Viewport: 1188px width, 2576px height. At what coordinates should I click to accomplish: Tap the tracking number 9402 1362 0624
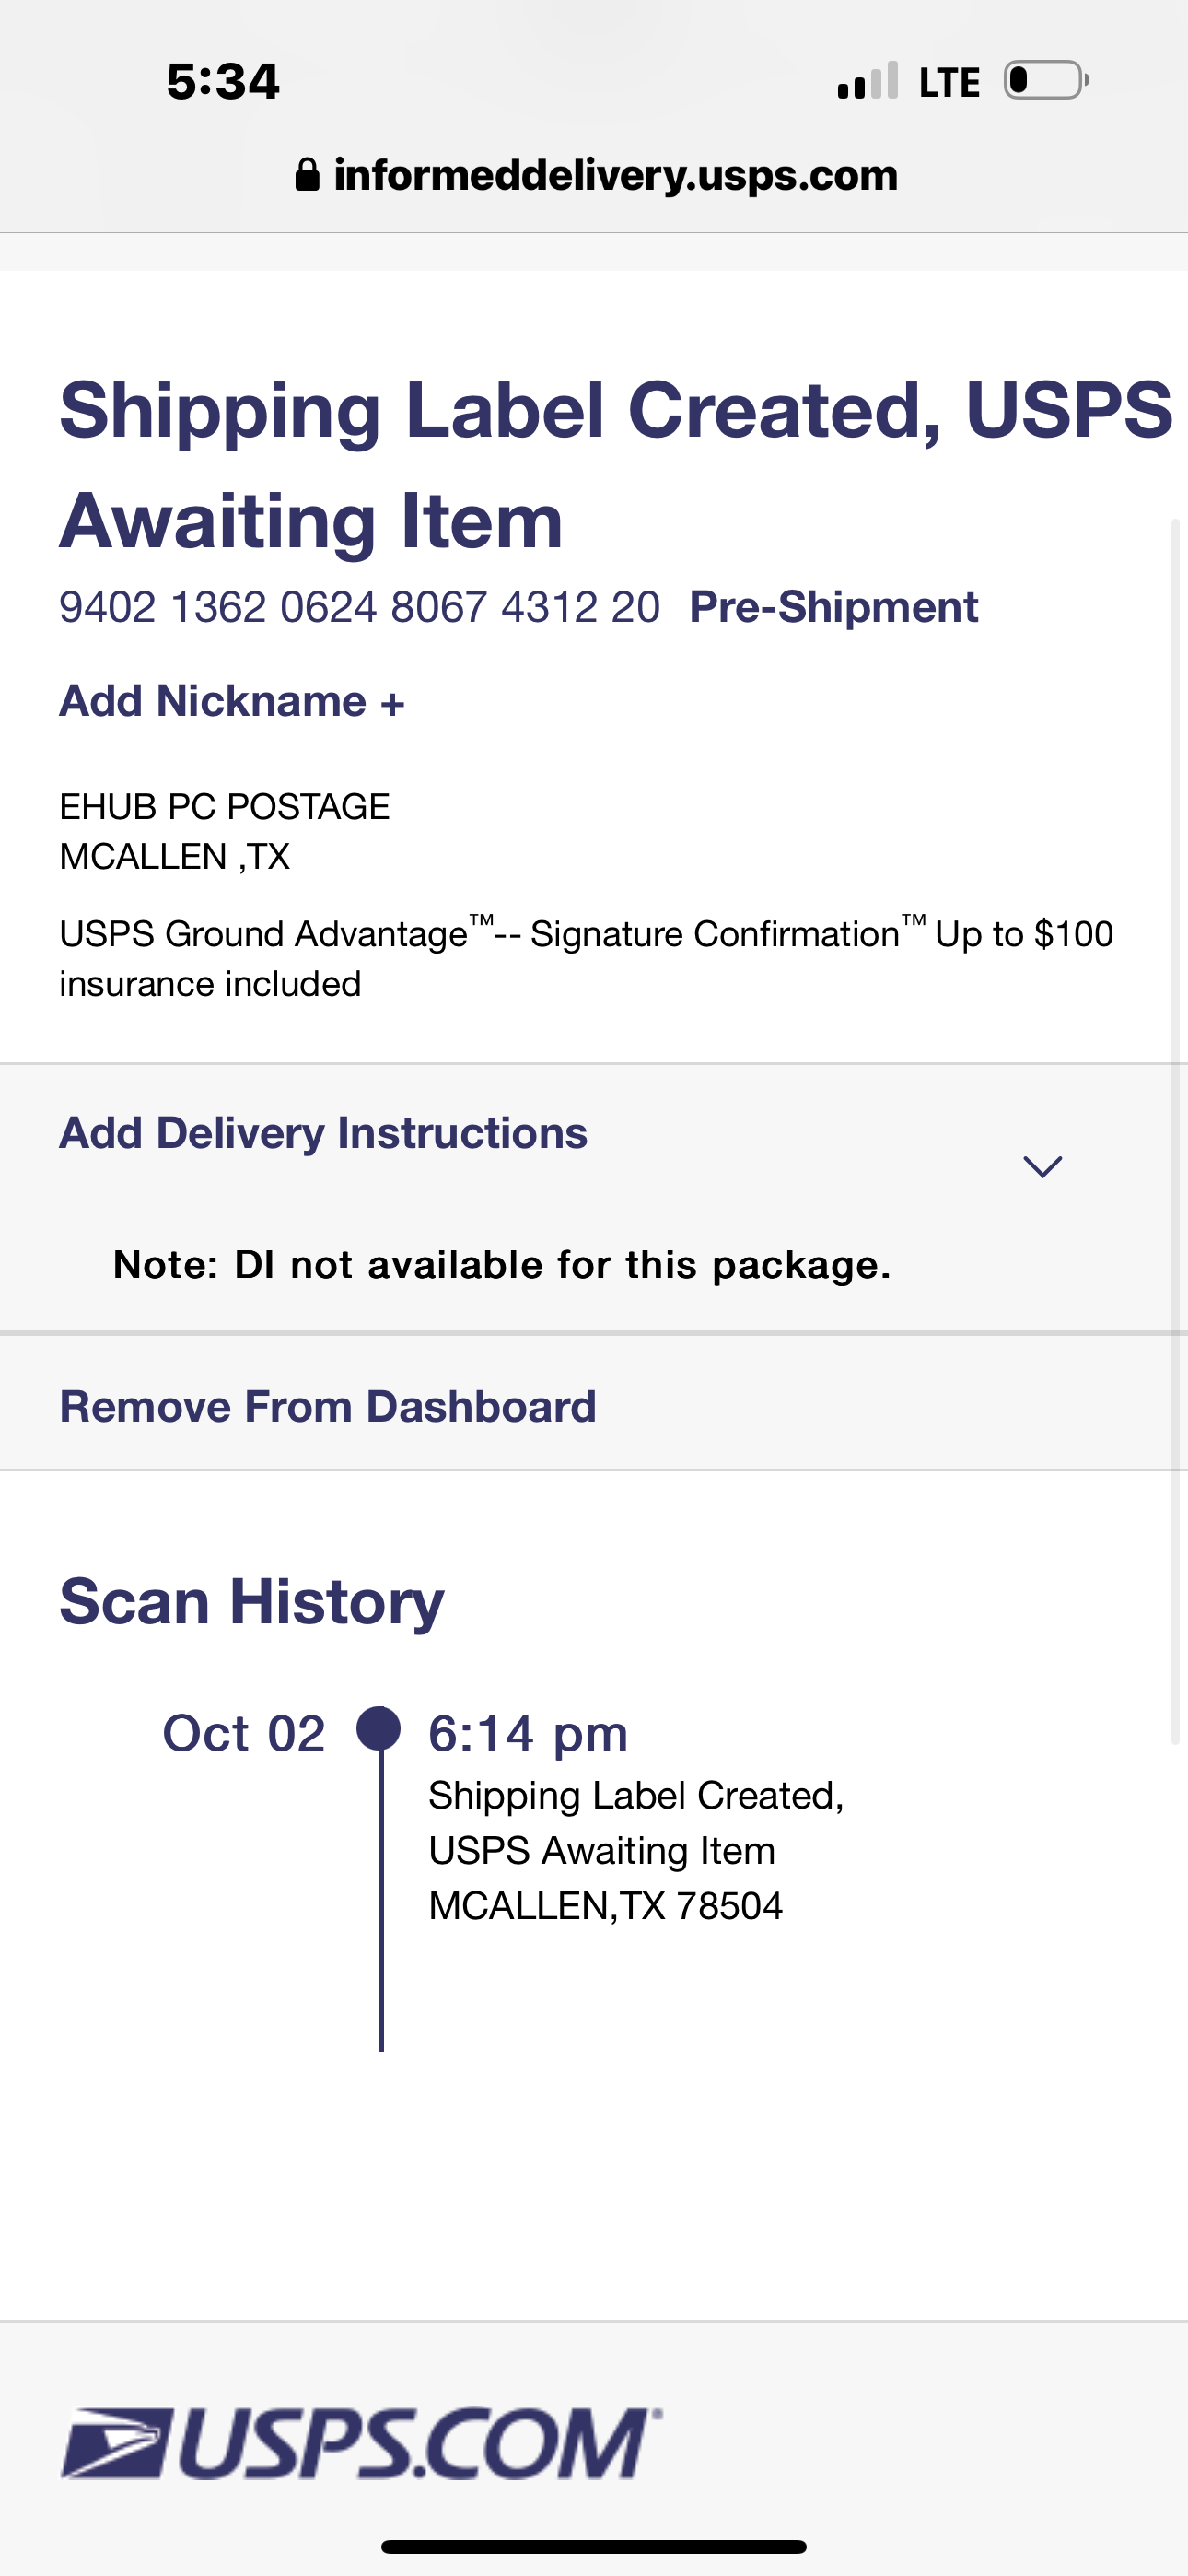[x=359, y=607]
